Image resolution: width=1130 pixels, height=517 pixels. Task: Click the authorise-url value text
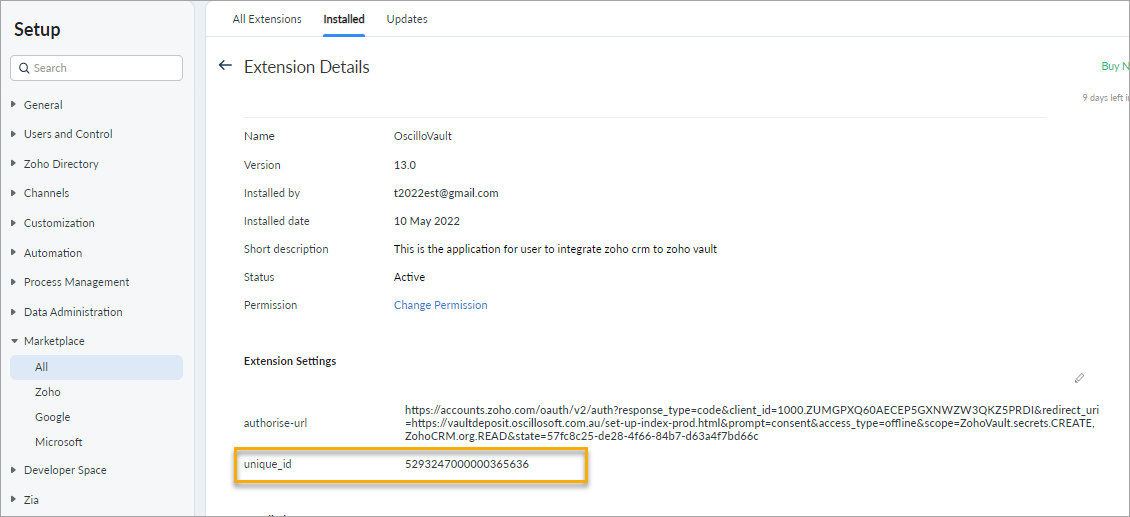tap(750, 423)
